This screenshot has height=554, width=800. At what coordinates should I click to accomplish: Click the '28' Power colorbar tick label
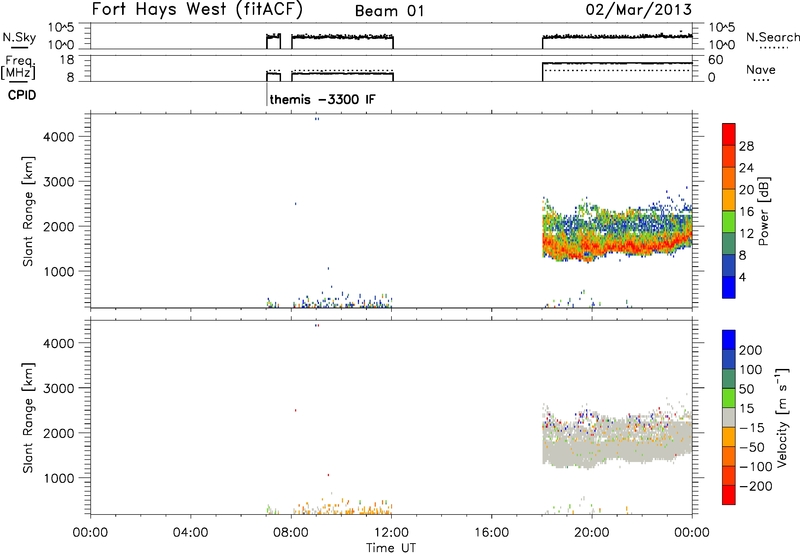(x=746, y=146)
